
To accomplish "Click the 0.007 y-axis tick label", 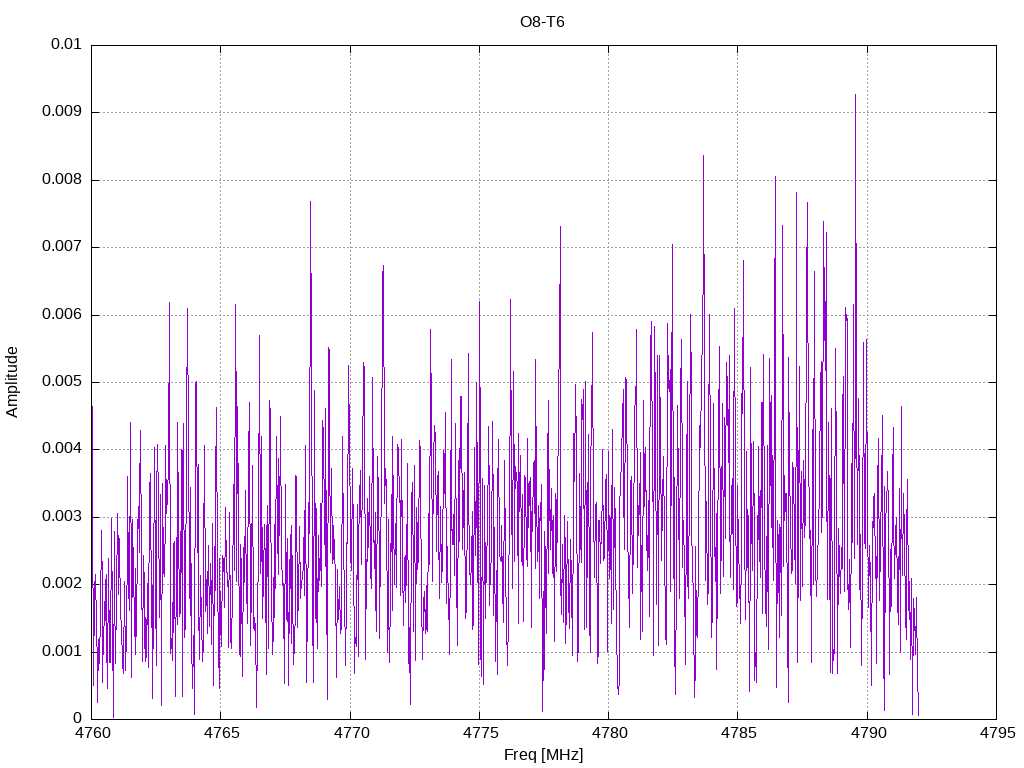I will pyautogui.click(x=62, y=246).
